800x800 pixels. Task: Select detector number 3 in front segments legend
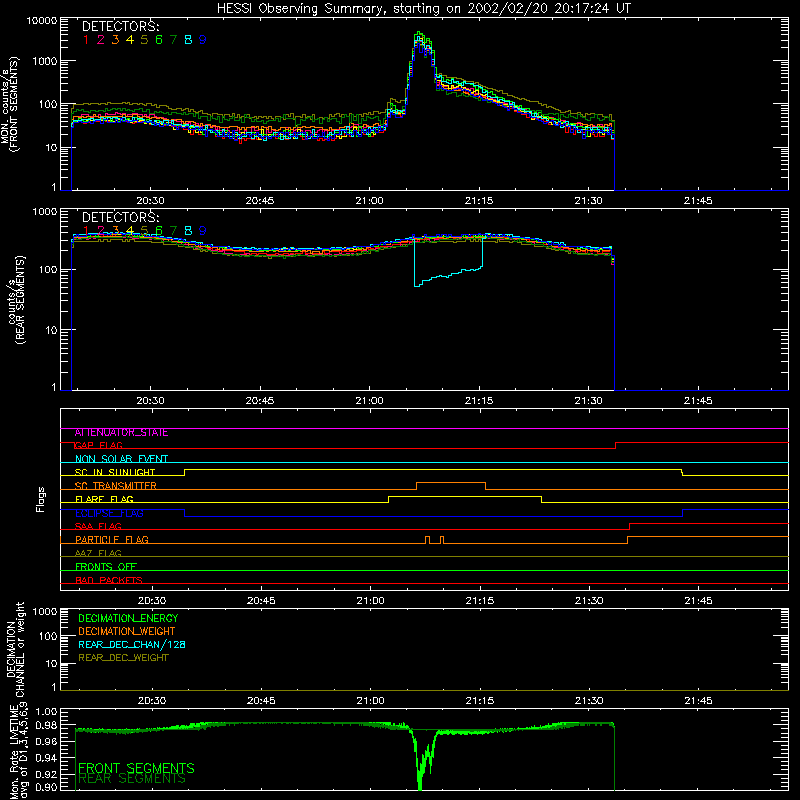click(115, 40)
